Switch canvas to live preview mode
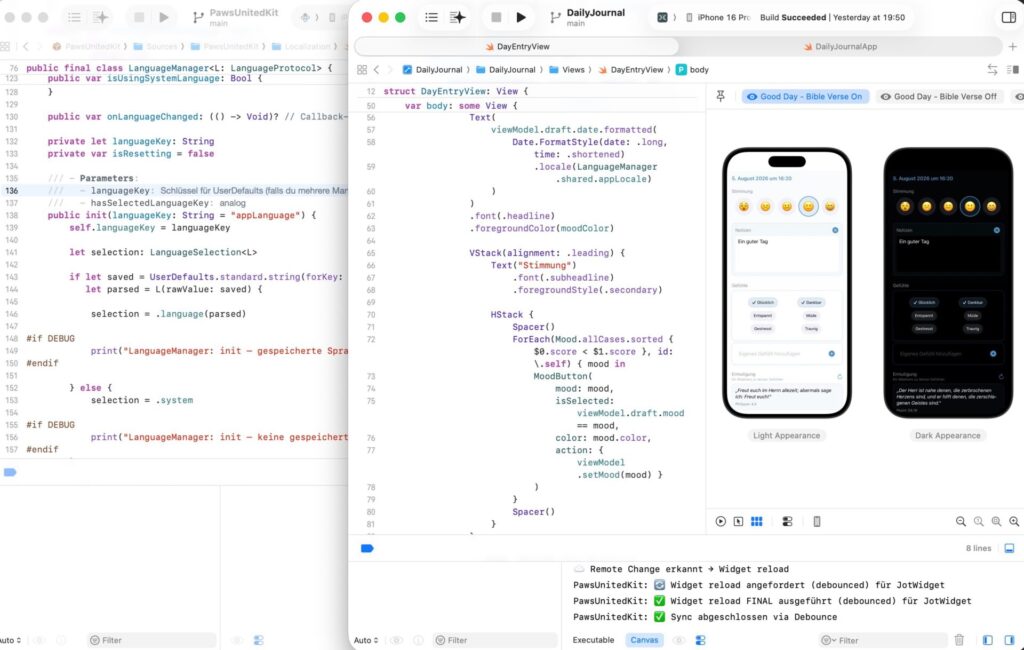Image resolution: width=1024 pixels, height=650 pixels. [x=720, y=521]
